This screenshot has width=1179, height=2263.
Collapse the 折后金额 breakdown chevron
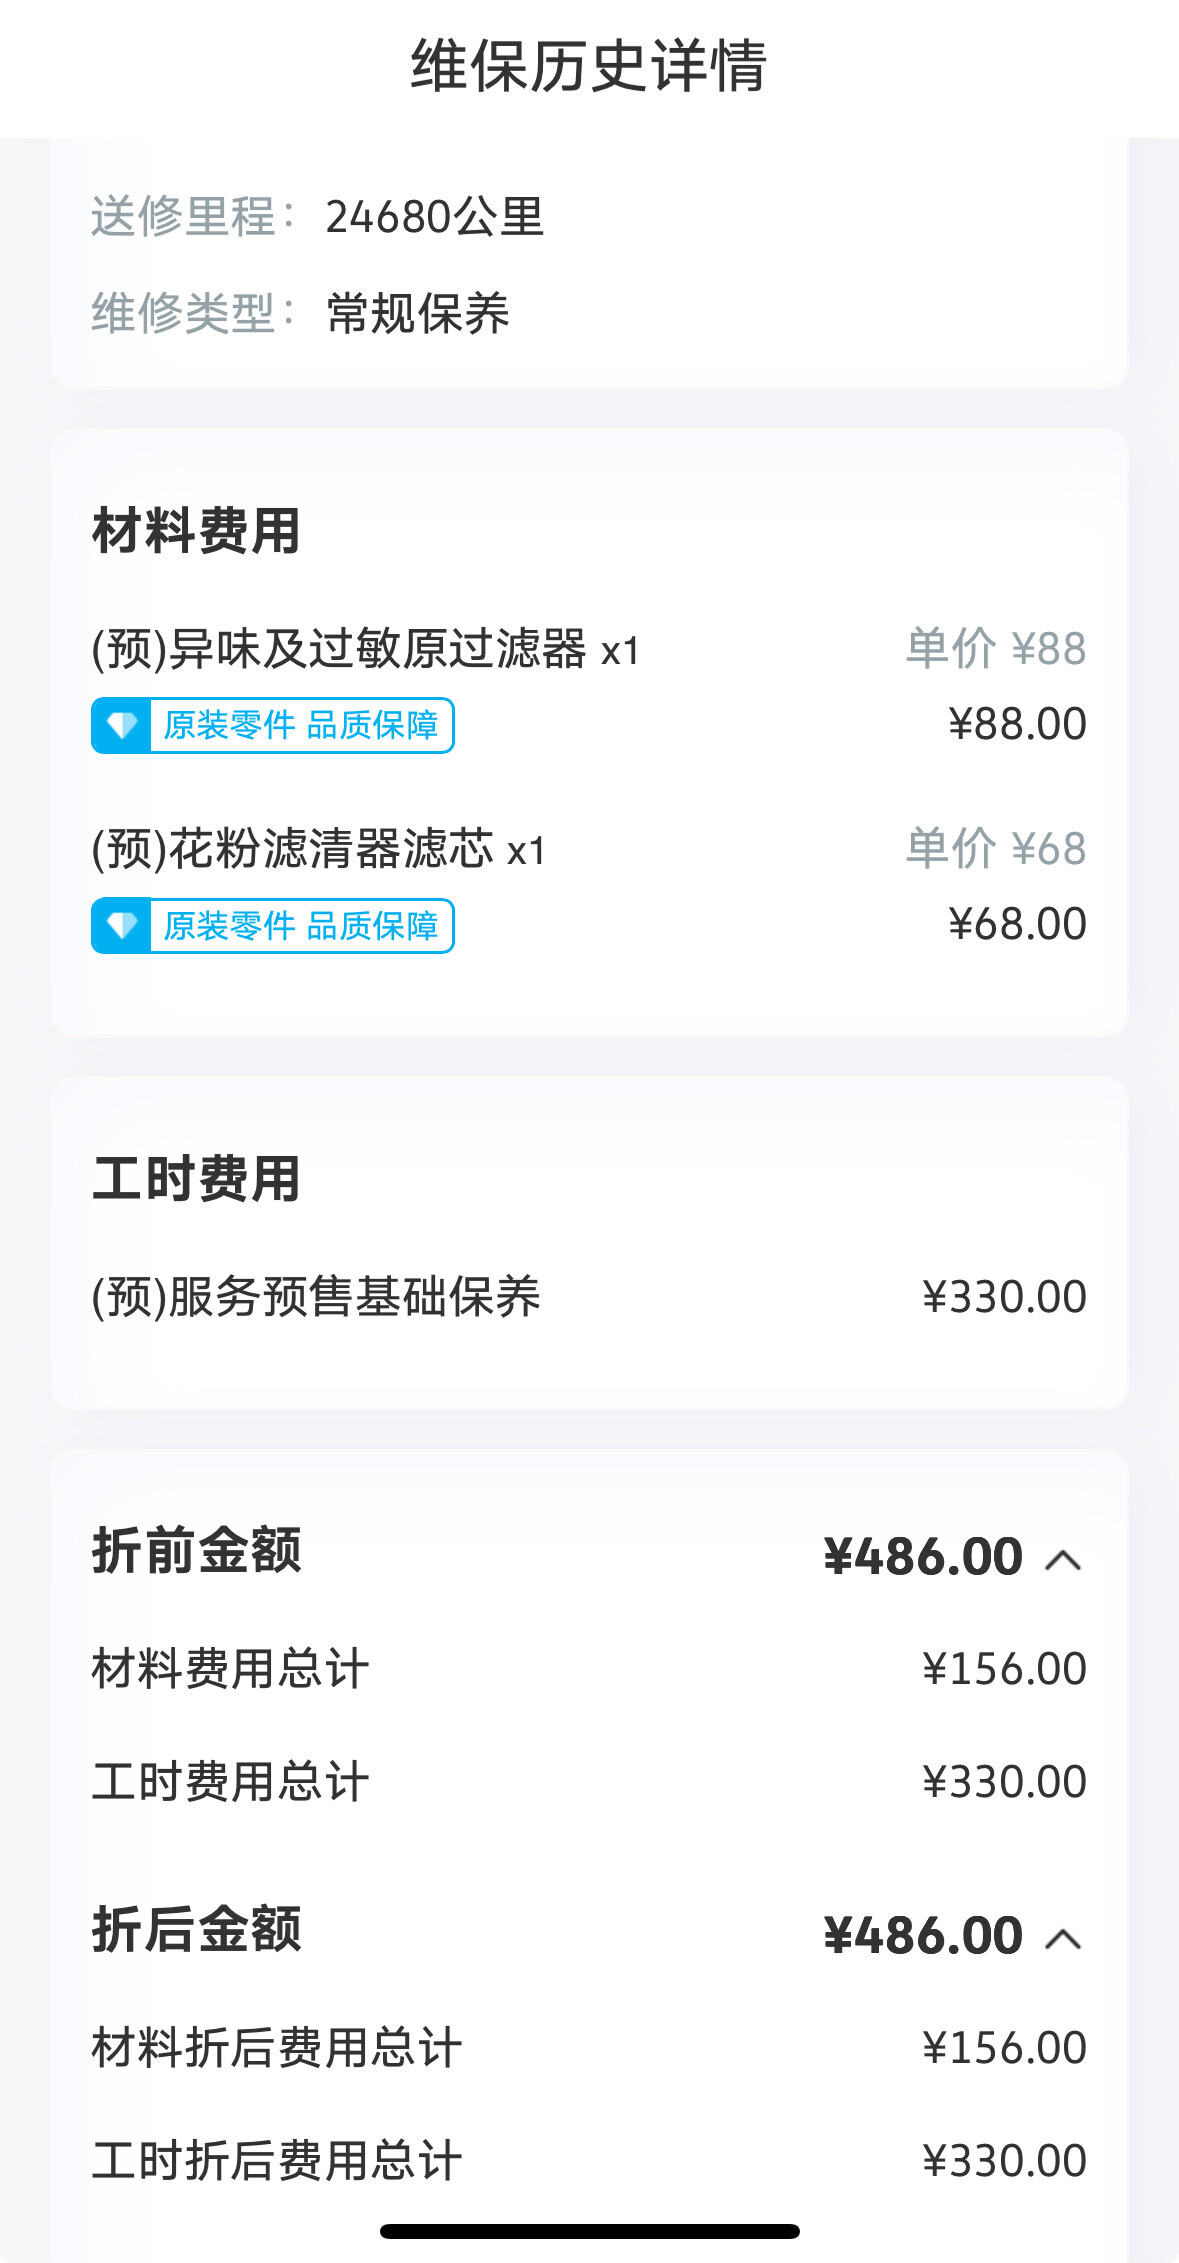click(x=1063, y=1938)
